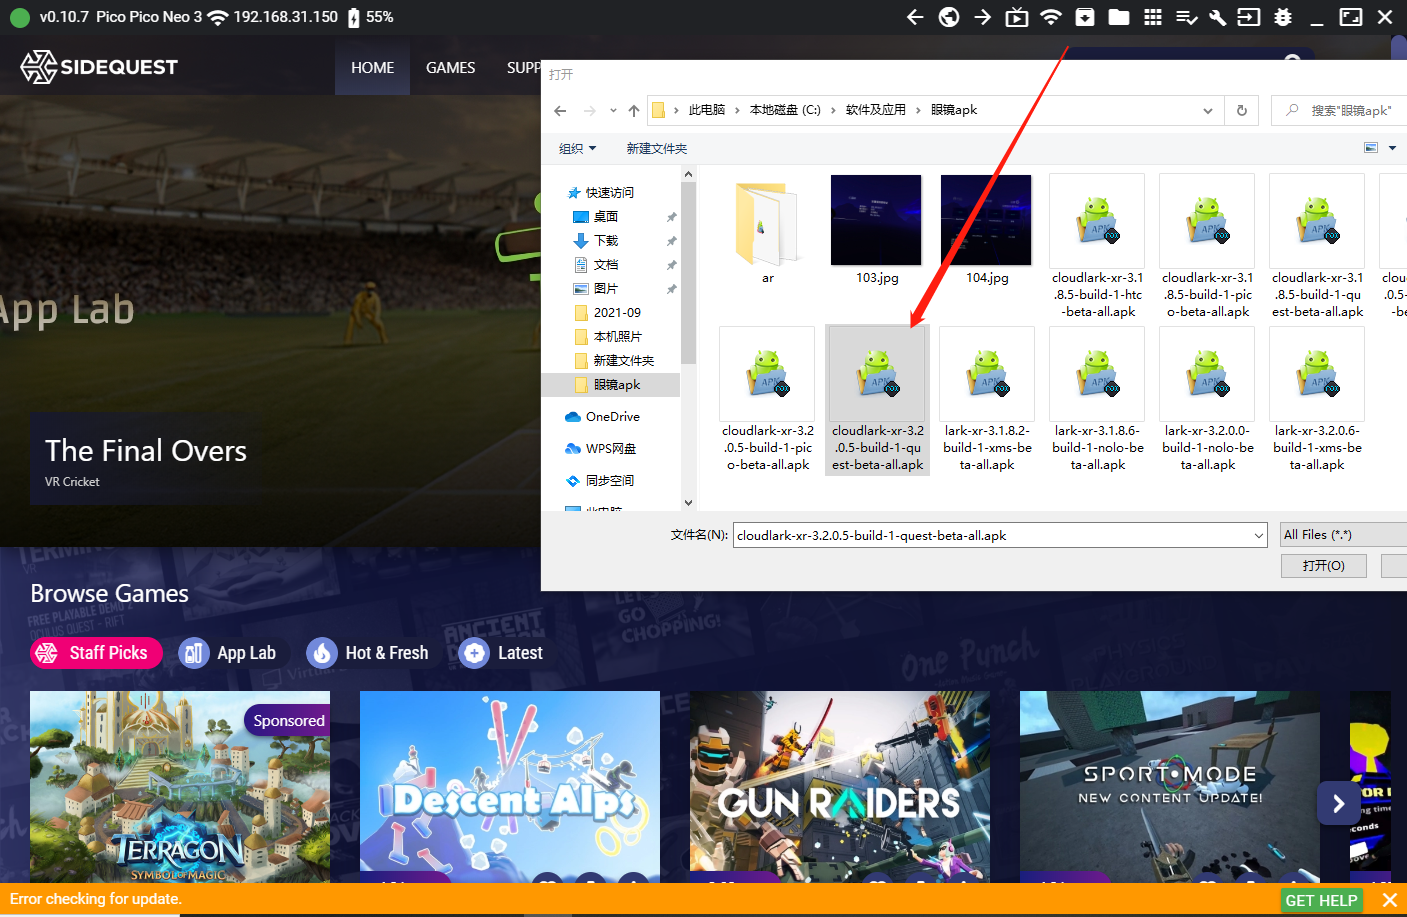Expand the address bar history dropdown
Screen dimensions: 1407x917
coord(1208,111)
